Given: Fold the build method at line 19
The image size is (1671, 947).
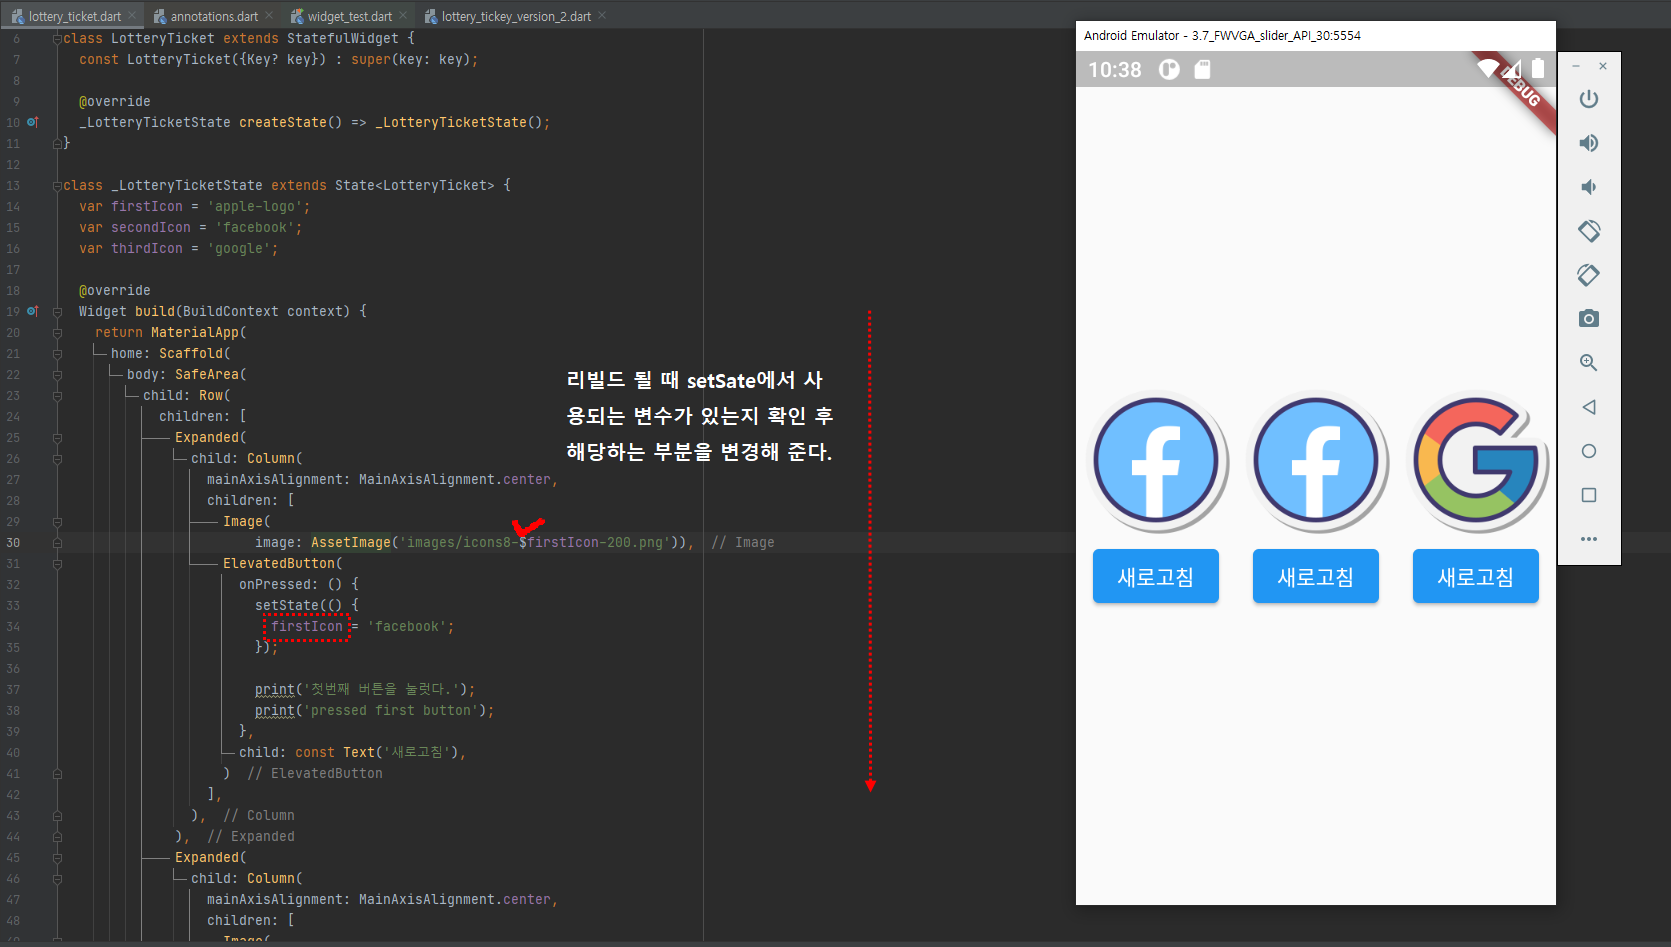Looking at the screenshot, I should point(57,311).
